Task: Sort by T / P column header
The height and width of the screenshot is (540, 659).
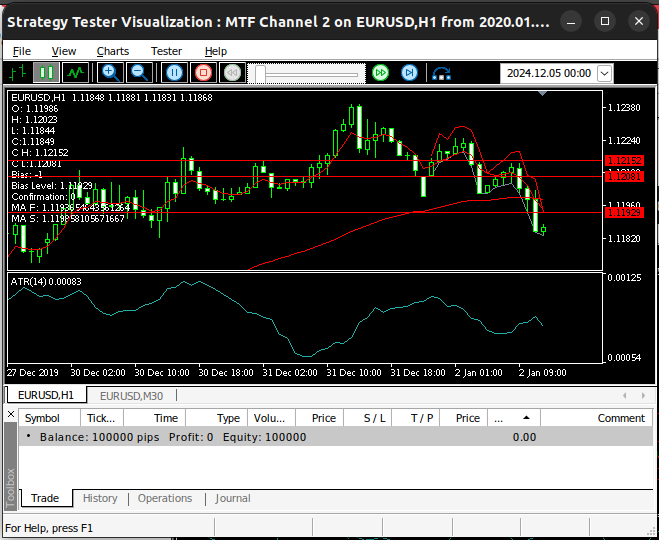Action: tap(416, 418)
